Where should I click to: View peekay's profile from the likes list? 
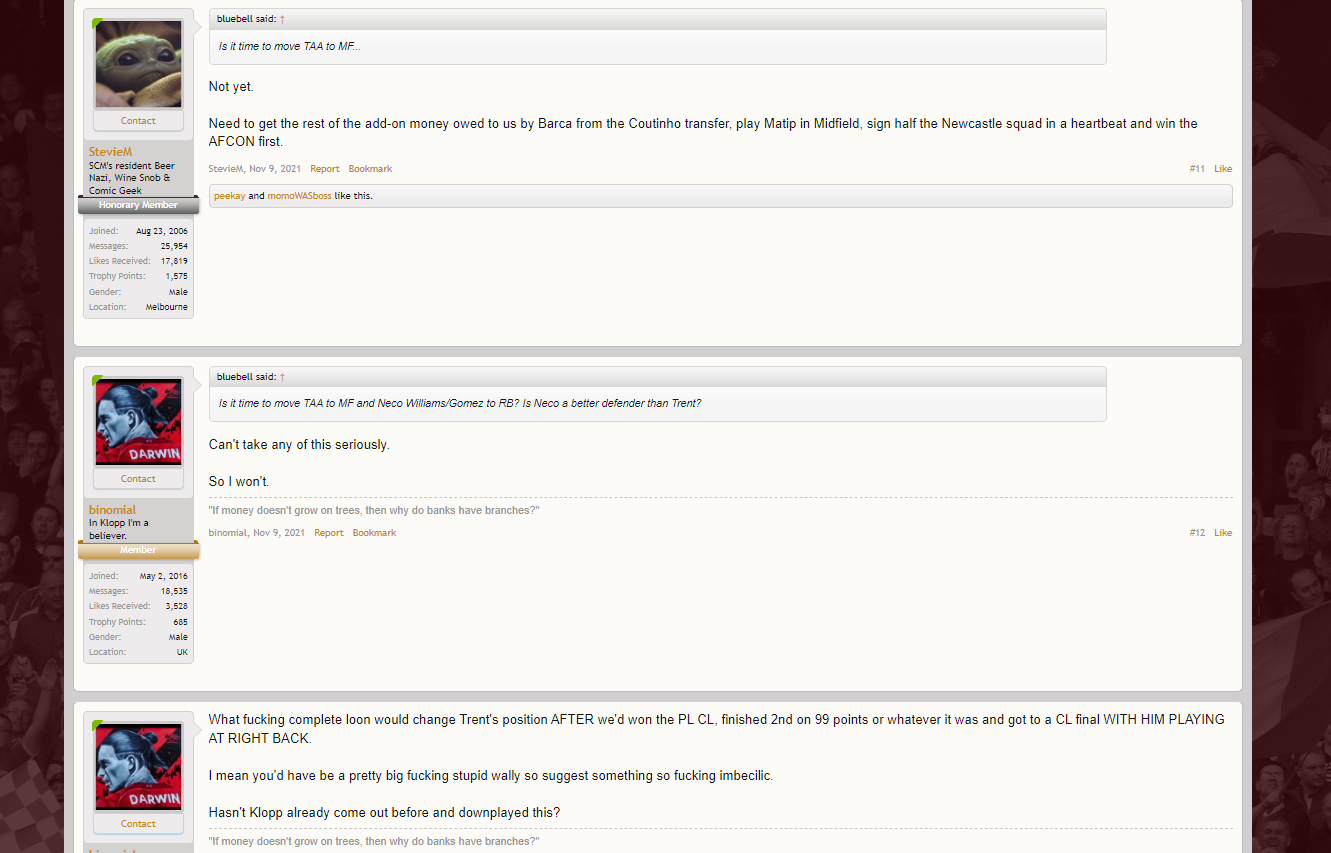point(229,196)
